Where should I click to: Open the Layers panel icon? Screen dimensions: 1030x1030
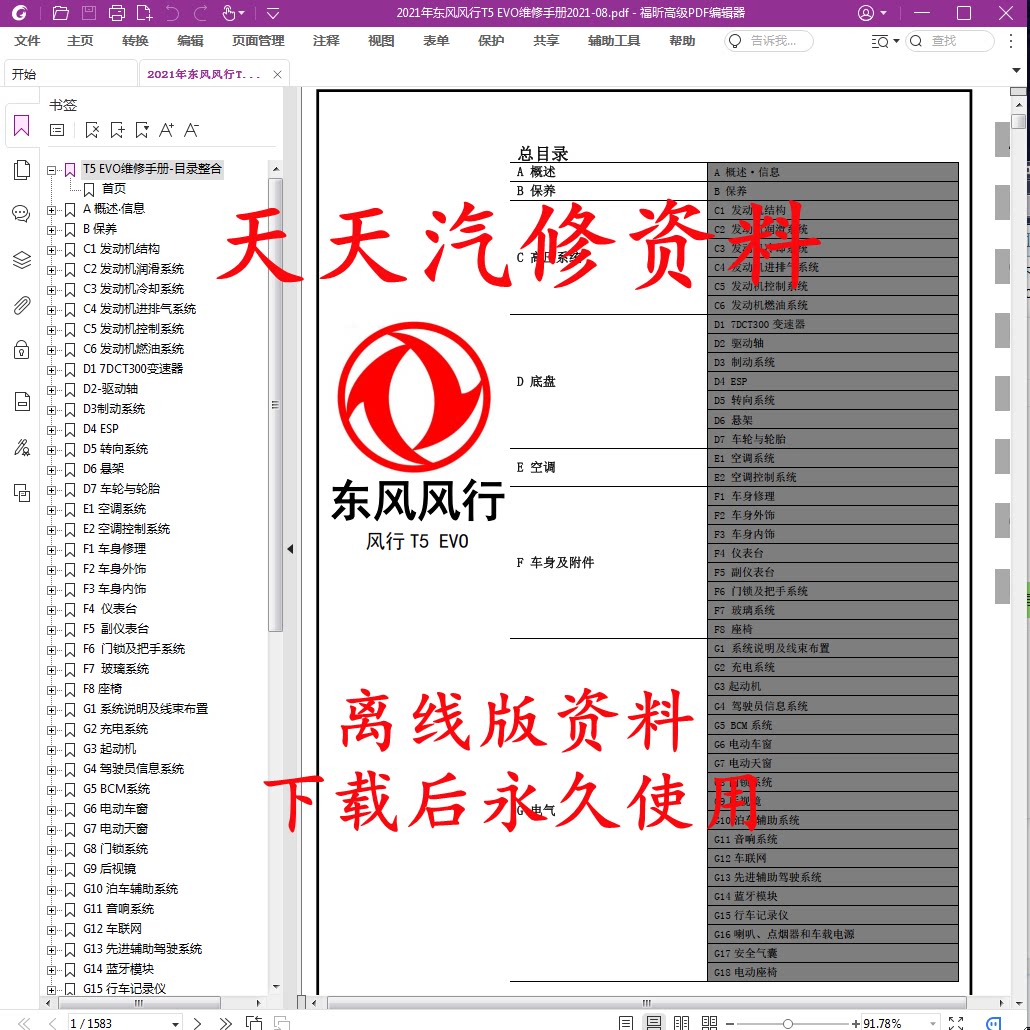(22, 260)
